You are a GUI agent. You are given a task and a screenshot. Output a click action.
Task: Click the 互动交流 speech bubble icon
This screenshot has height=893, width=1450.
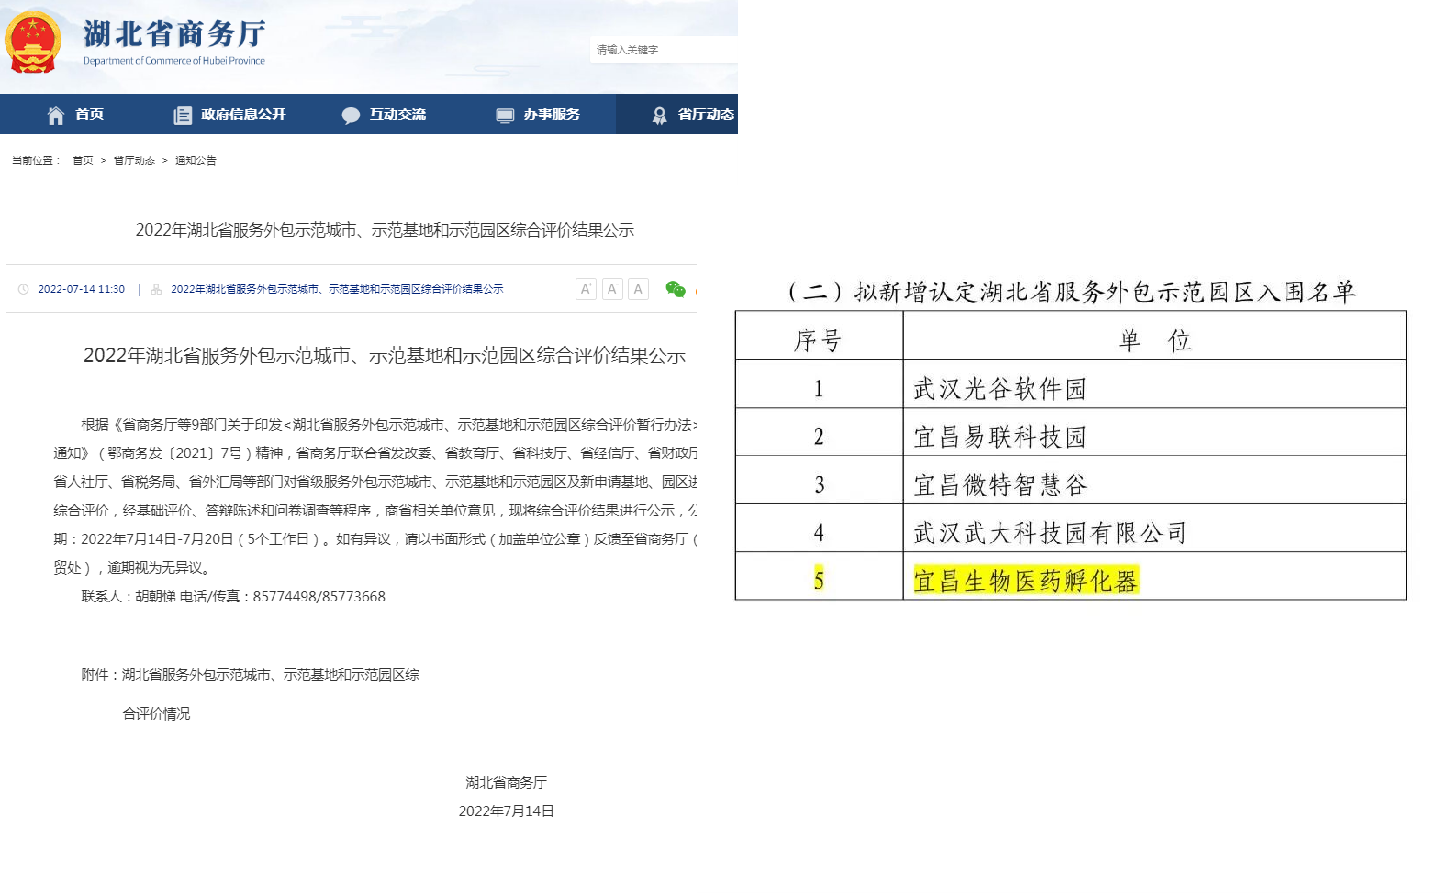click(x=350, y=115)
